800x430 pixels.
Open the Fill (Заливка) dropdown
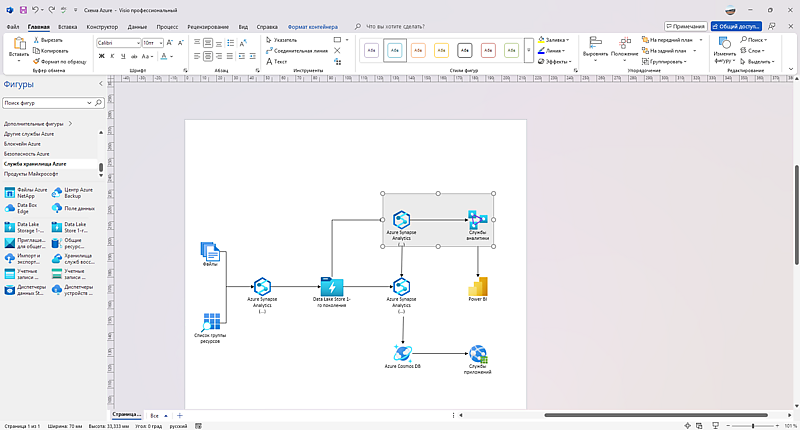tap(554, 40)
